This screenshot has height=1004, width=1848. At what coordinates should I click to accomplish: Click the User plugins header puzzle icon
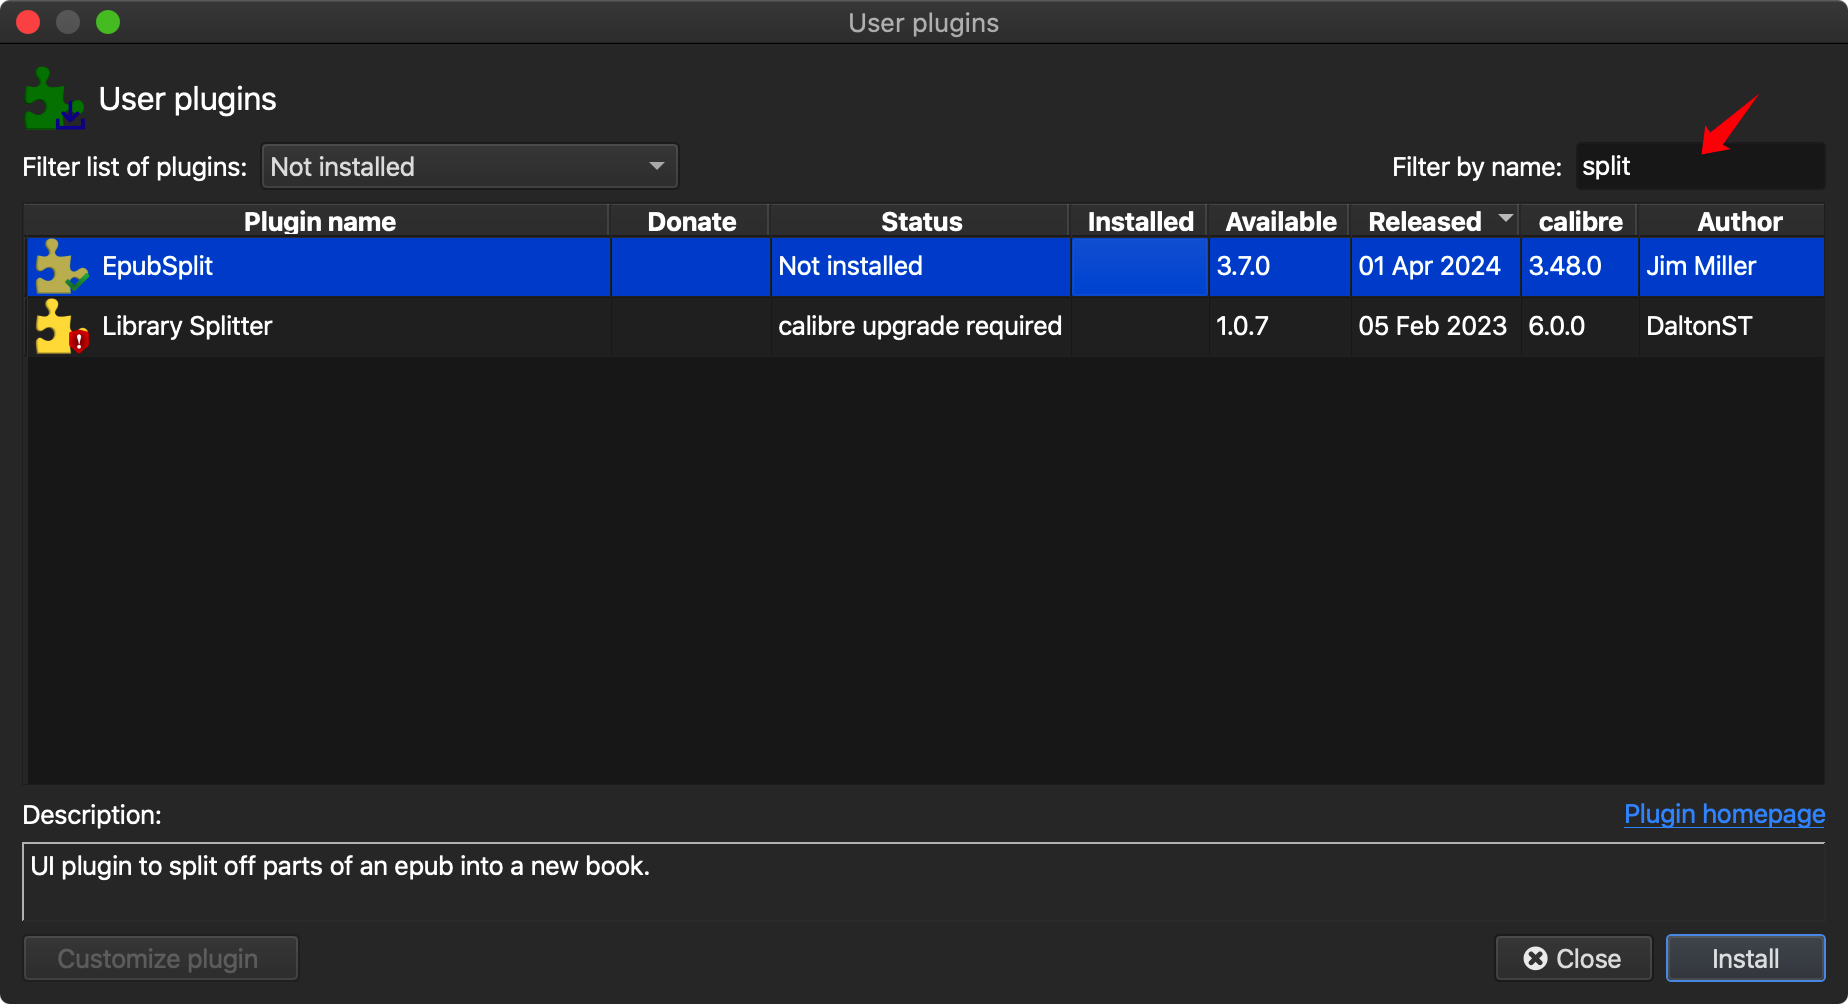click(x=54, y=98)
